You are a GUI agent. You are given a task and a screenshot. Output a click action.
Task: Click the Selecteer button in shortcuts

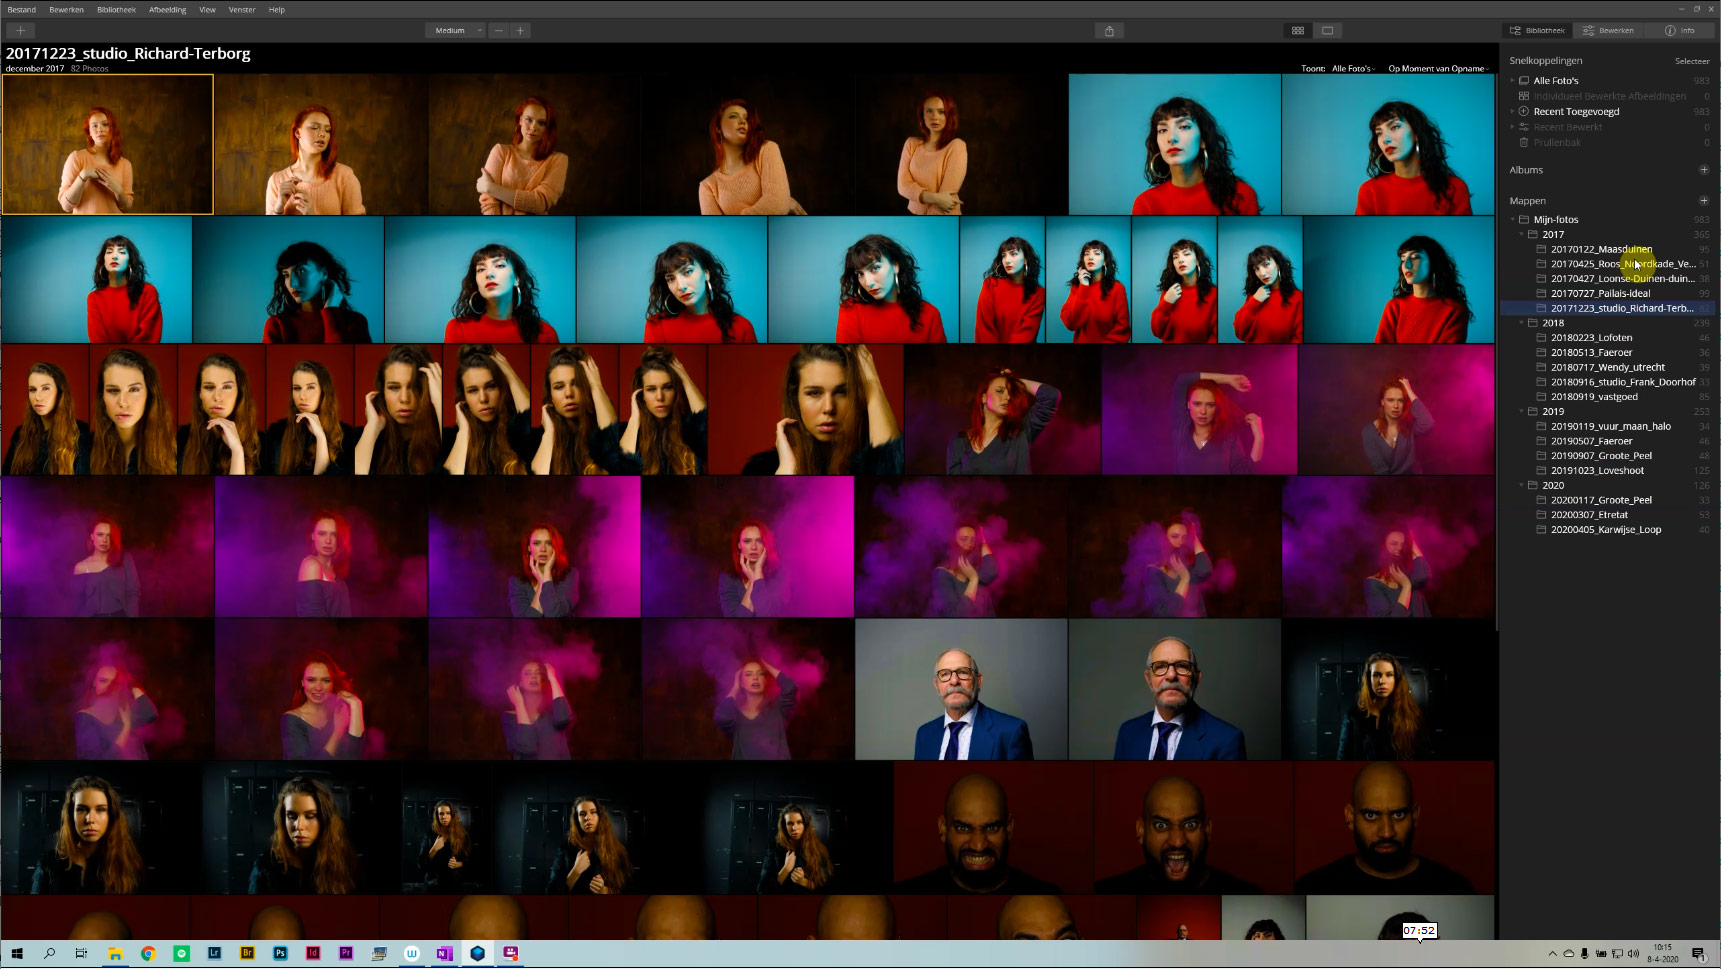click(x=1692, y=61)
